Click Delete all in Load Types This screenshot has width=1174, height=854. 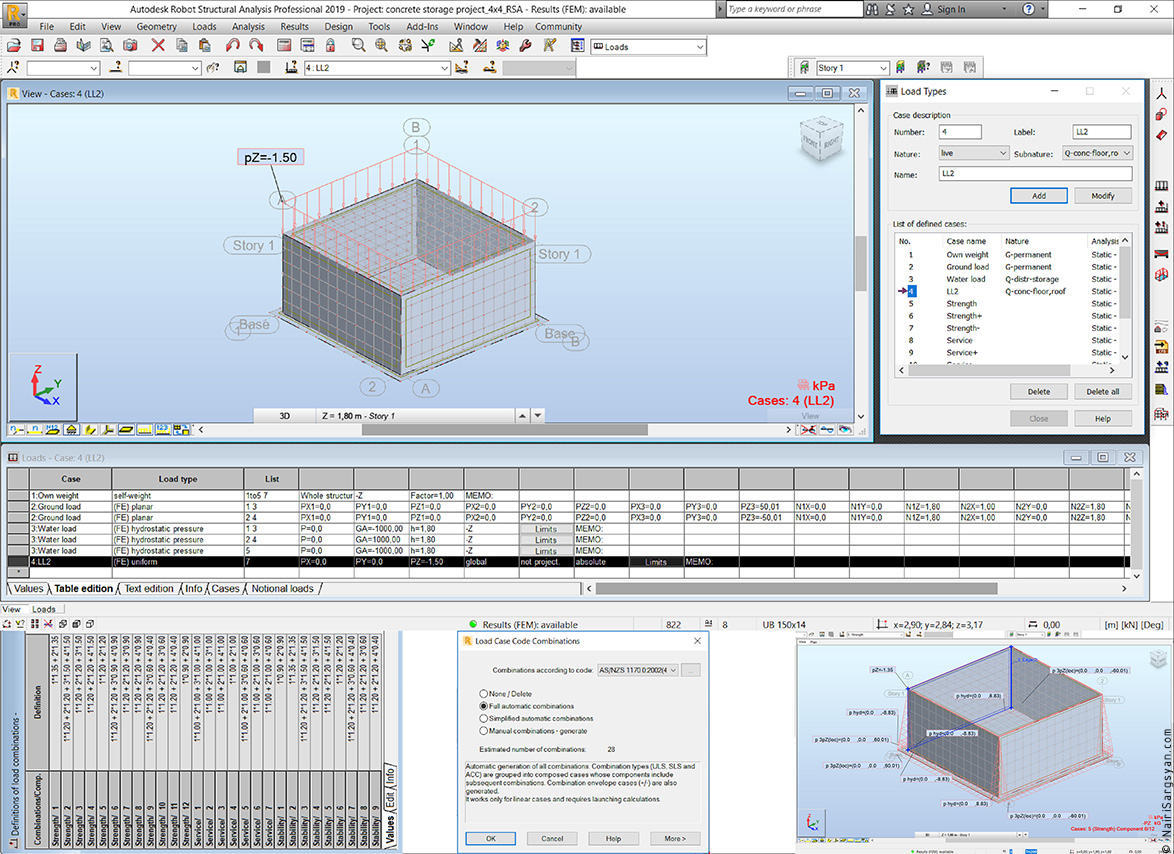point(1103,391)
